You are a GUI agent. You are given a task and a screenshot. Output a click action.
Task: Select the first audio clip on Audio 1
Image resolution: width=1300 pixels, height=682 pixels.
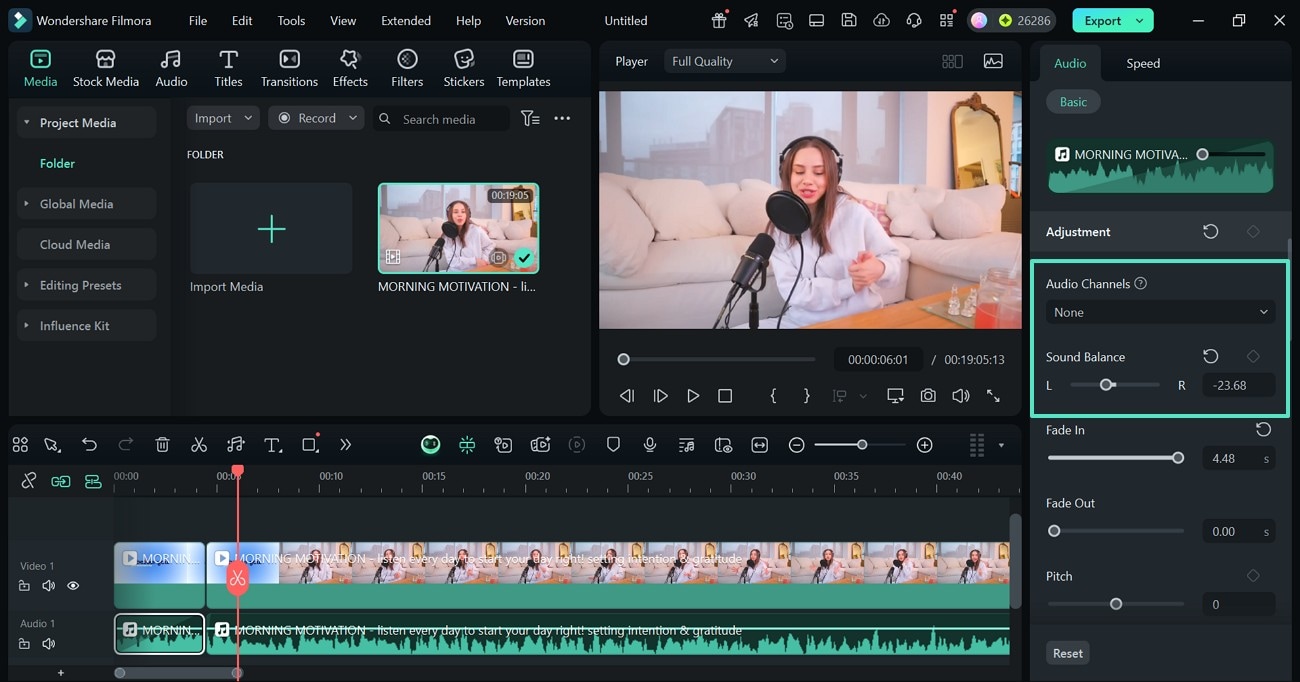click(159, 635)
